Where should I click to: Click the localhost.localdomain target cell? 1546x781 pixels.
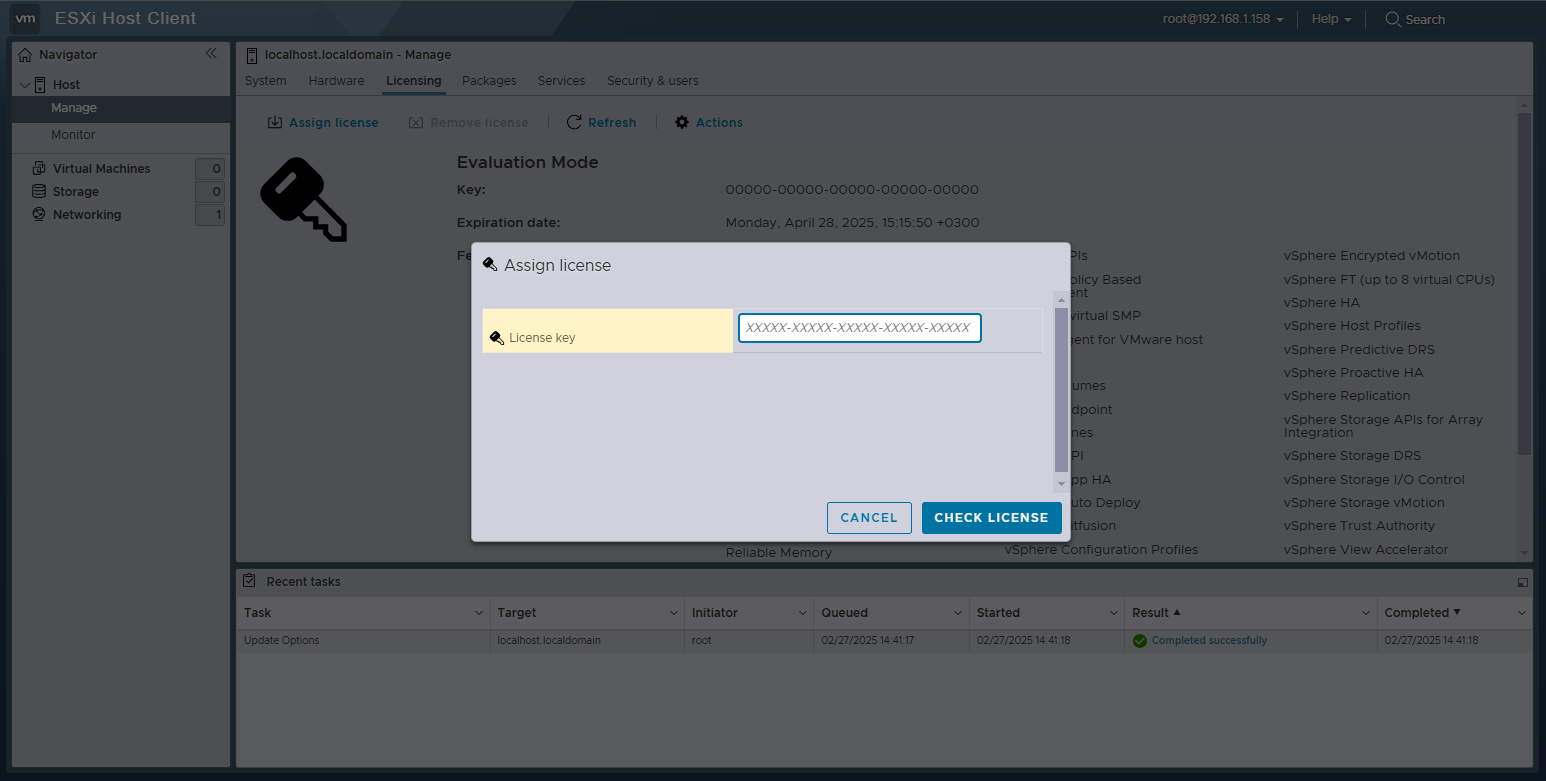coord(549,641)
